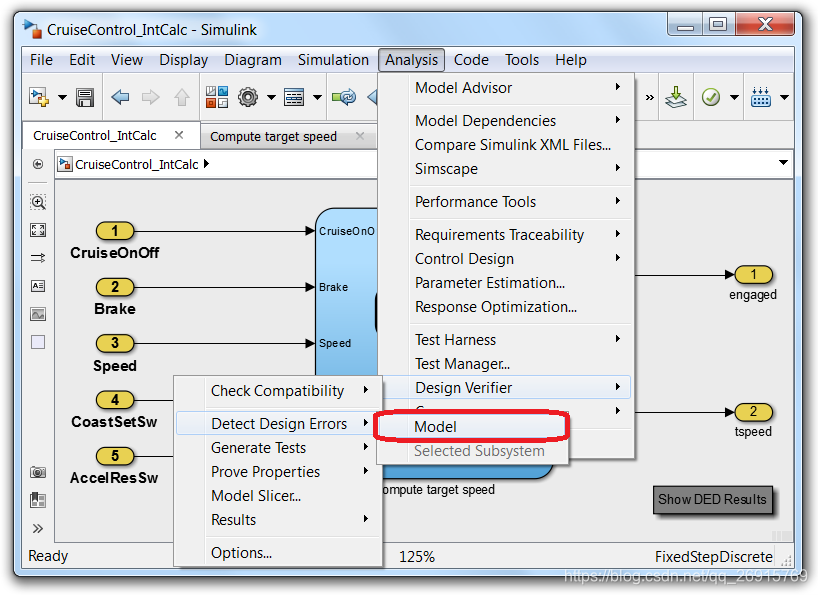Click the Forward navigation arrow
The height and width of the screenshot is (595, 818).
coord(151,97)
